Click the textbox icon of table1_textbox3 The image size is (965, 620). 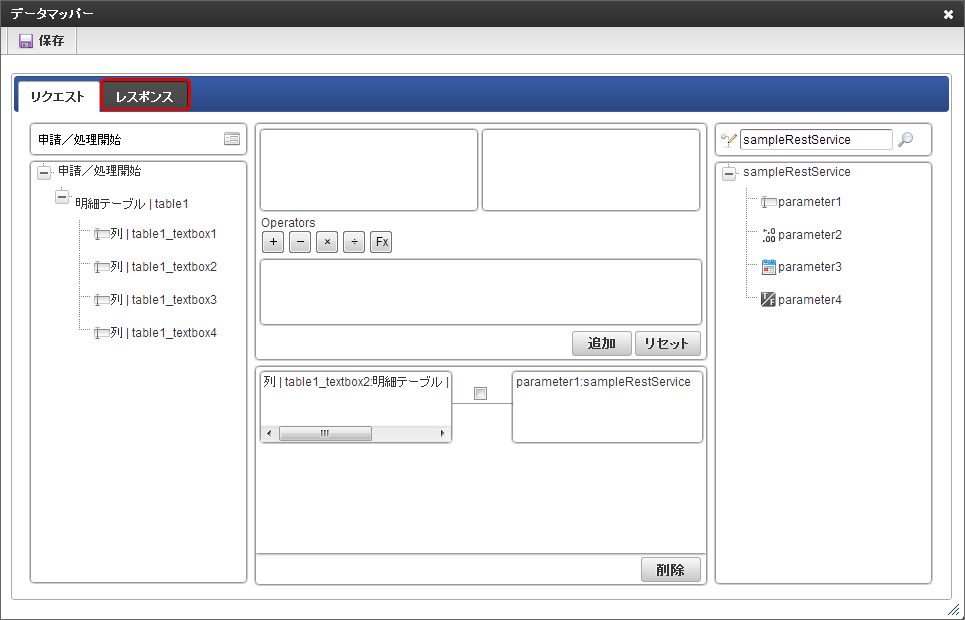coord(102,300)
